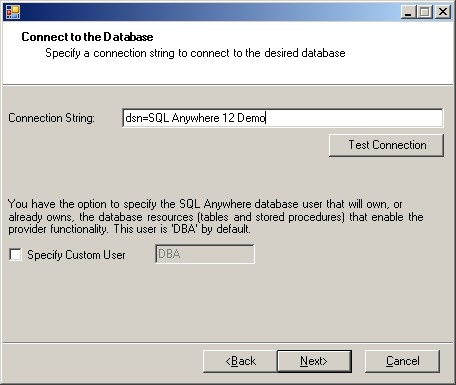Image resolution: width=456 pixels, height=385 pixels.
Task: Close the Connect to Database wizard
Action: point(443,12)
